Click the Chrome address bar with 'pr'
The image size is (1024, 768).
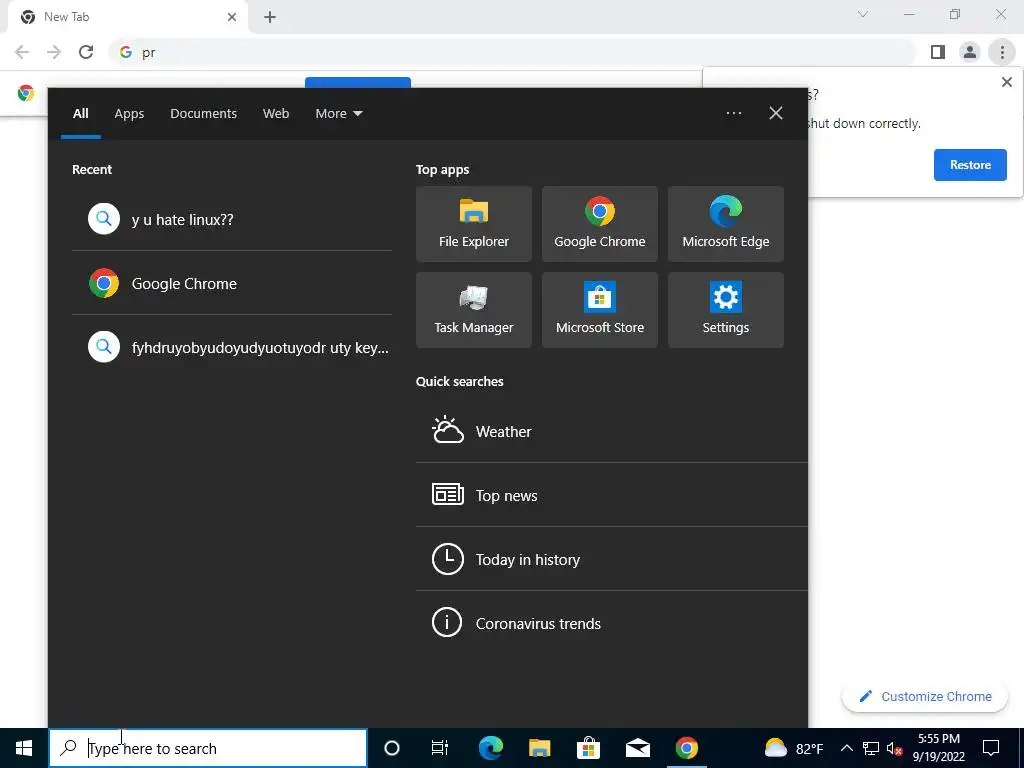[x=512, y=52]
